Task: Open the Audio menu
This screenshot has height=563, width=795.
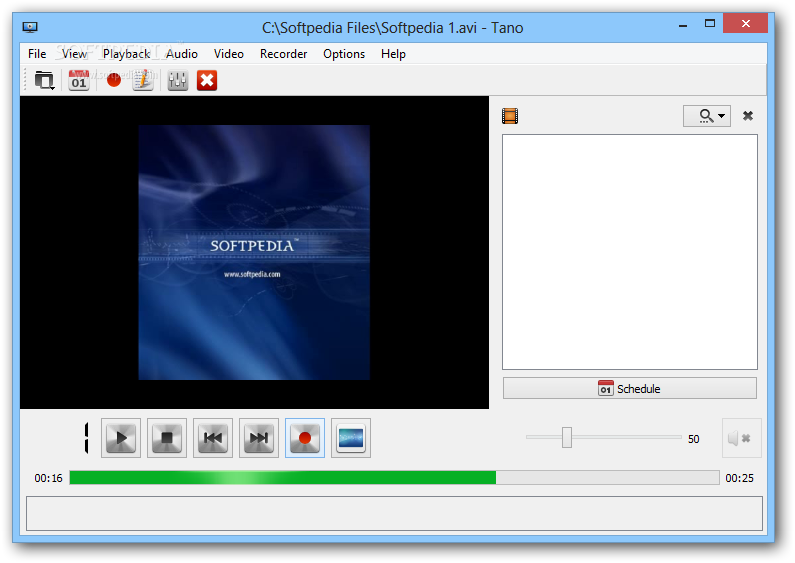Action: coord(182,54)
